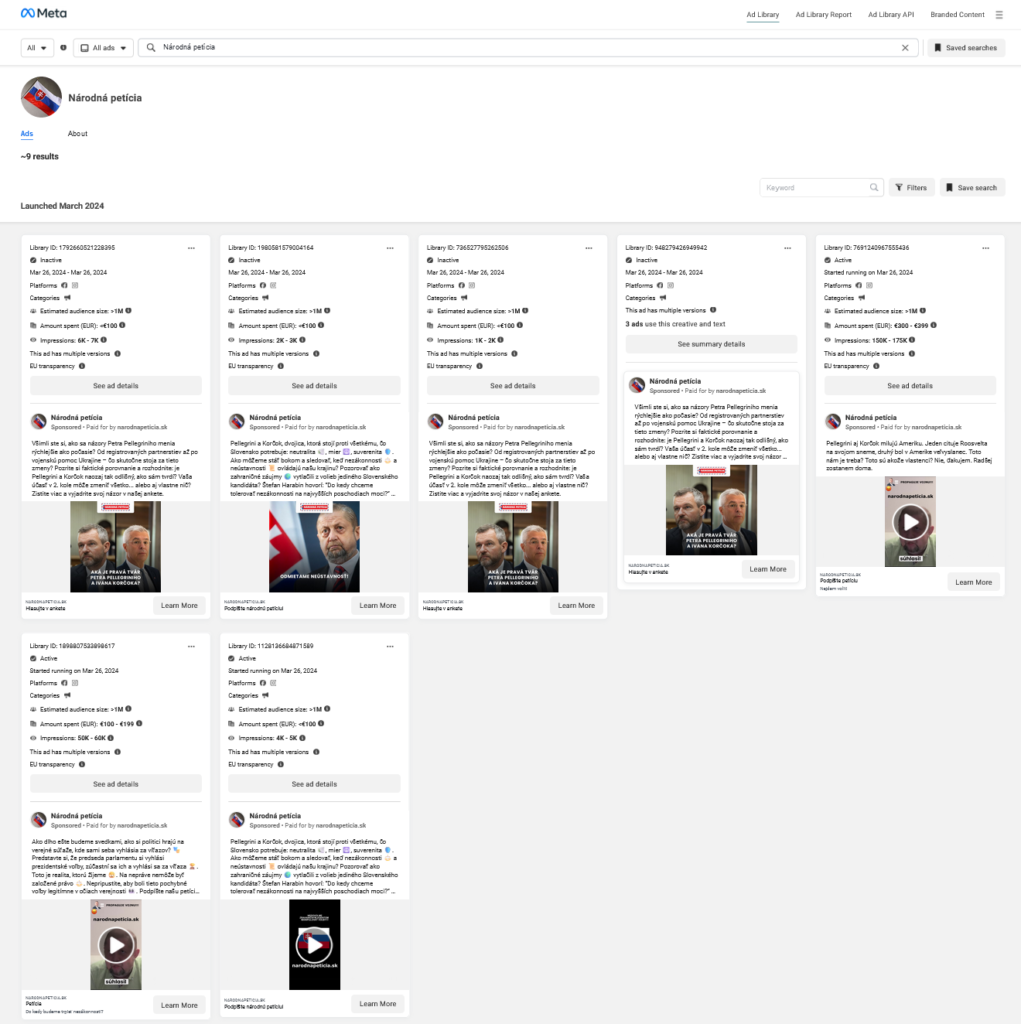Image resolution: width=1021 pixels, height=1024 pixels.
Task: Click the info icon beside Impressions 150K - 175K
Action: (912, 340)
